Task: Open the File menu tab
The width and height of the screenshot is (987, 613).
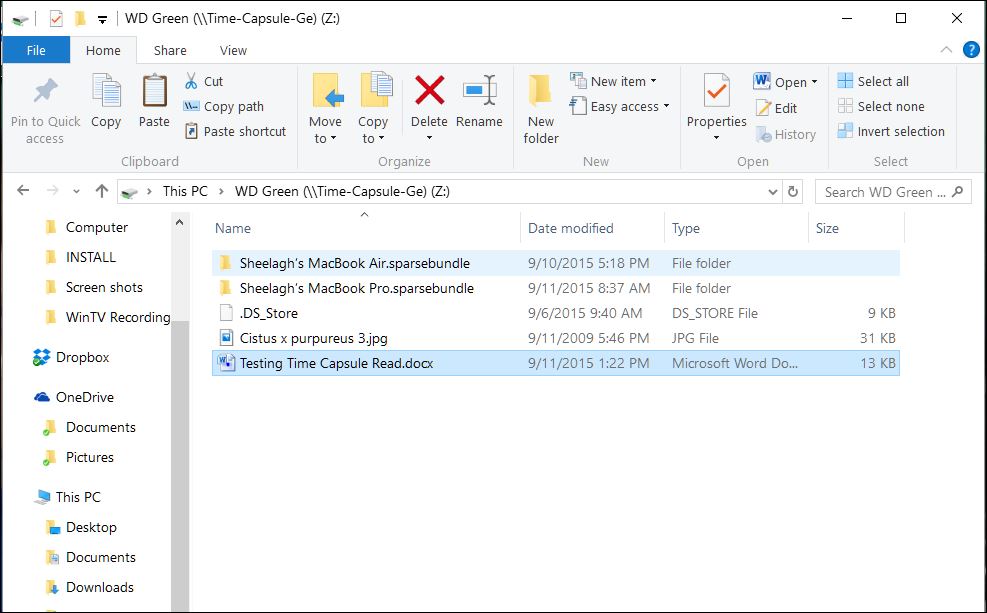Action: pos(36,50)
